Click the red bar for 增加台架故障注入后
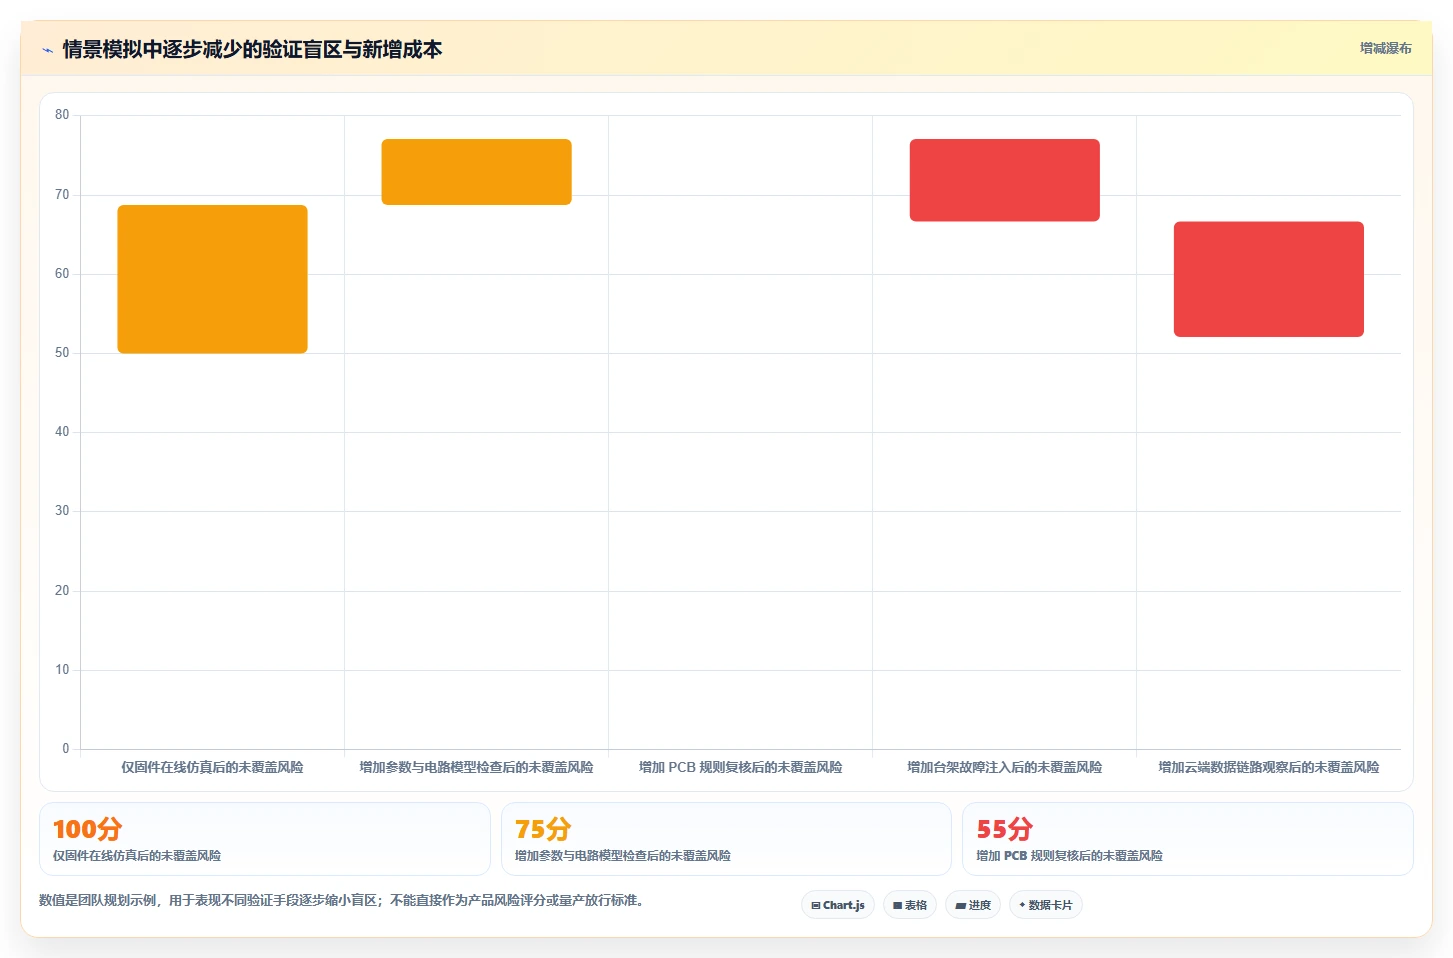The width and height of the screenshot is (1453, 958). click(1004, 180)
